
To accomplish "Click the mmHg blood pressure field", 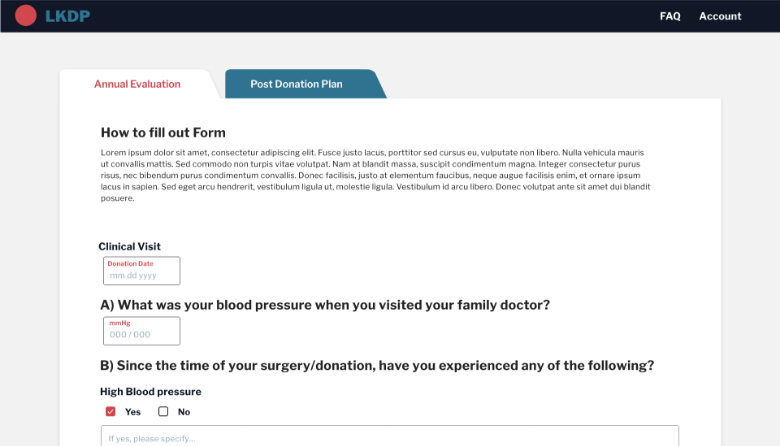I will (141, 331).
